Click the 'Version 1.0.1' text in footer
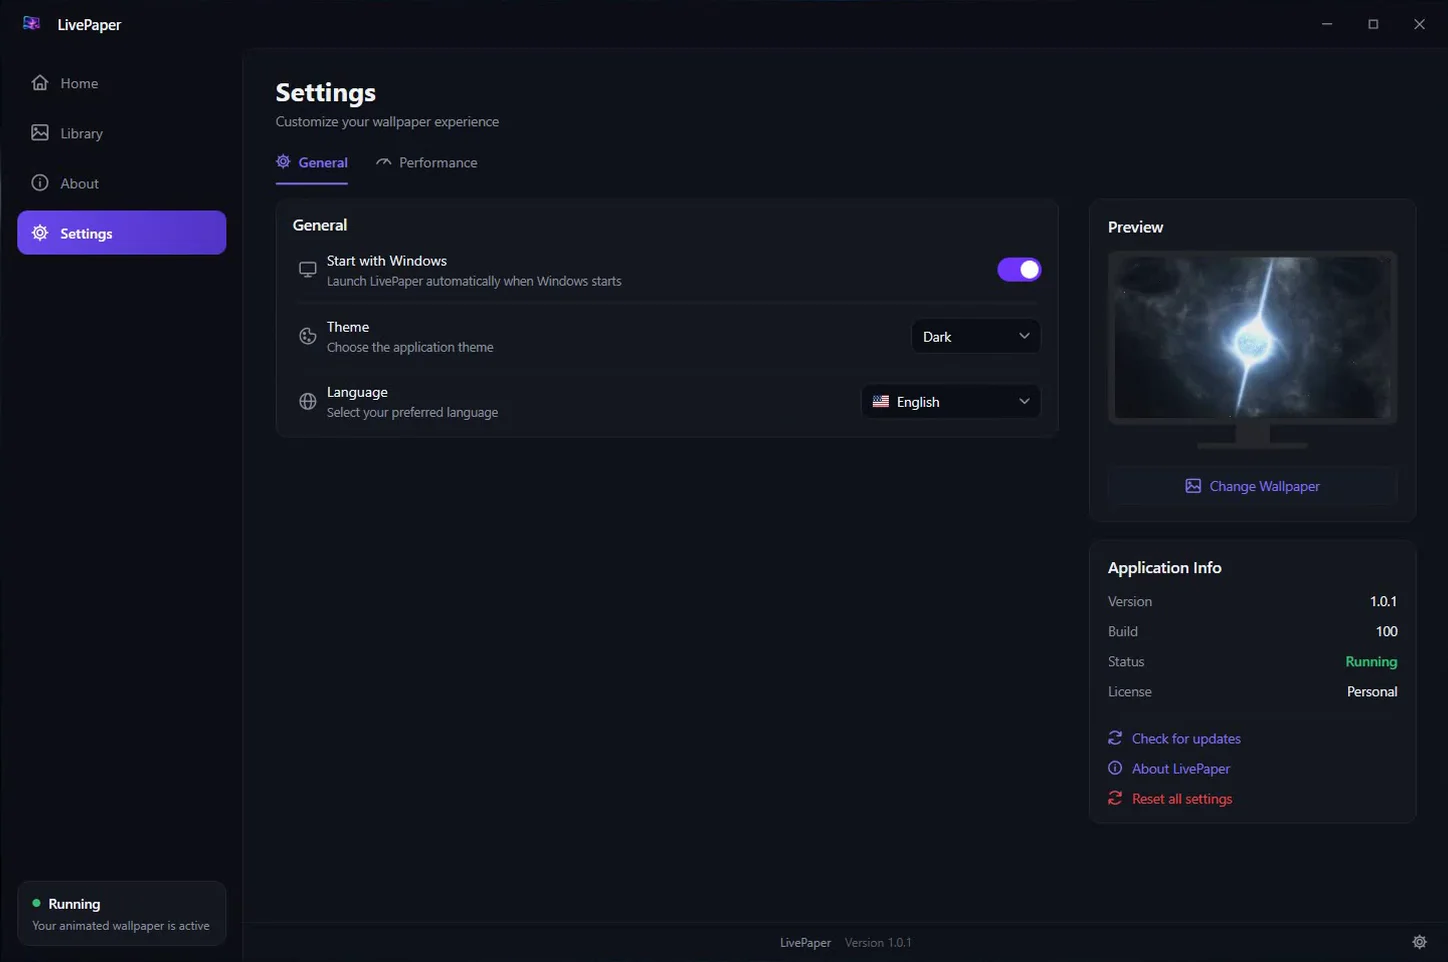This screenshot has width=1448, height=962. click(878, 942)
